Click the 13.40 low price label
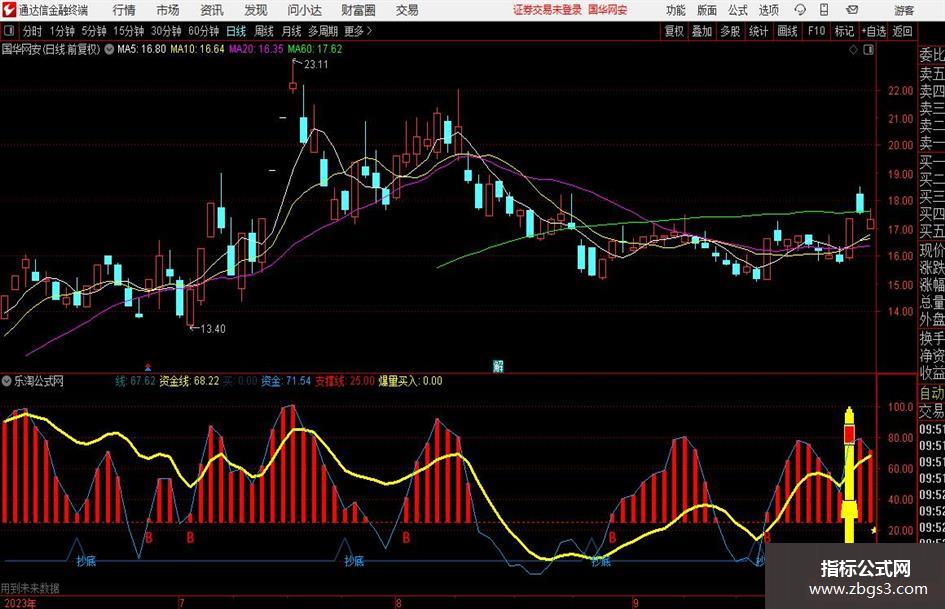Image resolution: width=945 pixels, height=609 pixels. 213,329
